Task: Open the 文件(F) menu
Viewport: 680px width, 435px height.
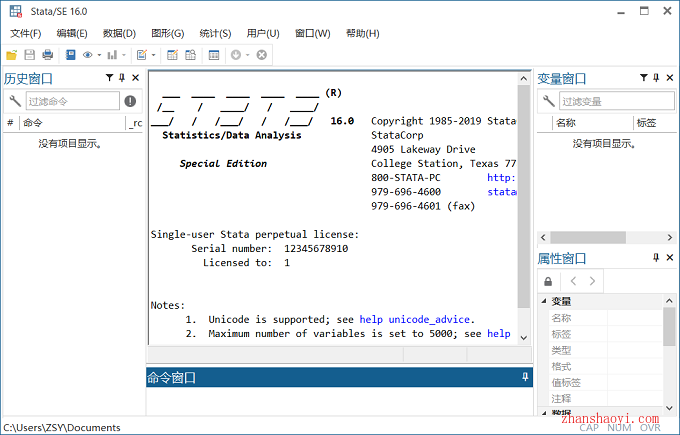Action: click(x=26, y=33)
